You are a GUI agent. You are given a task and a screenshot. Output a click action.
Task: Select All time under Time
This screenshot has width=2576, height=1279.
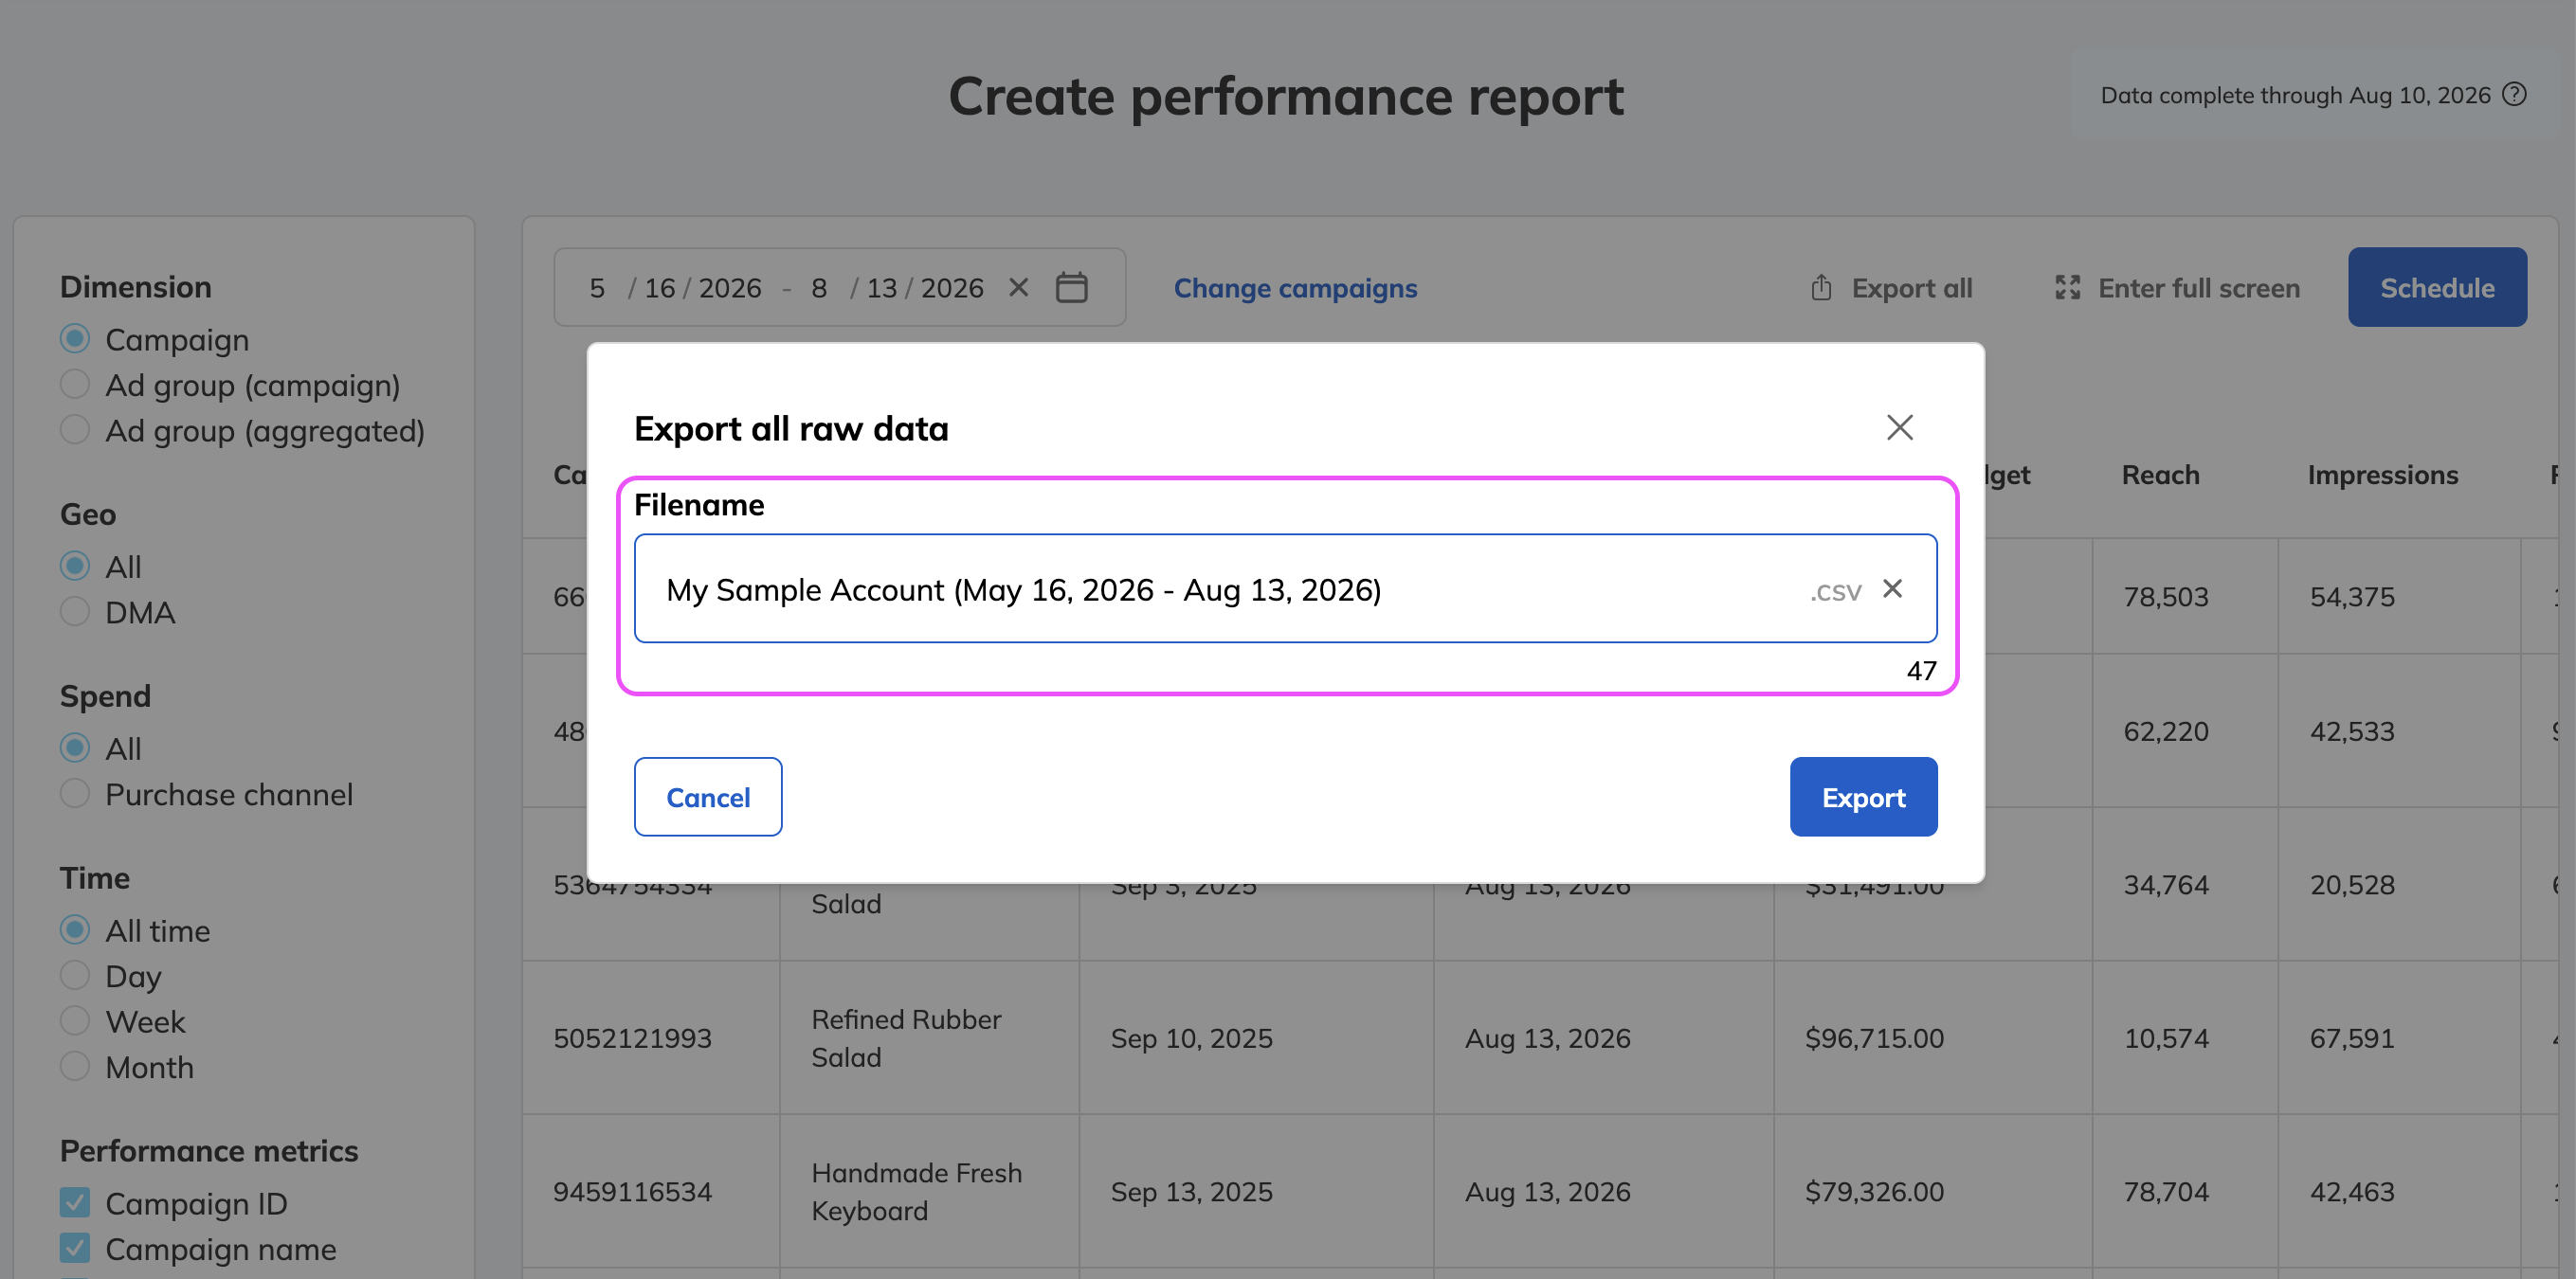[x=74, y=930]
